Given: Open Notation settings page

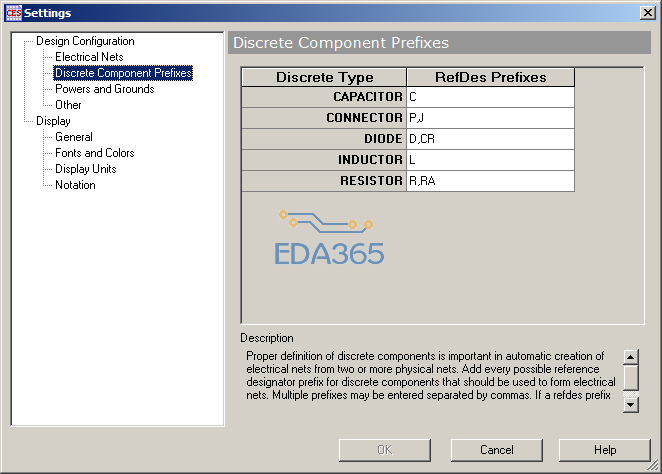Looking at the screenshot, I should tap(75, 185).
